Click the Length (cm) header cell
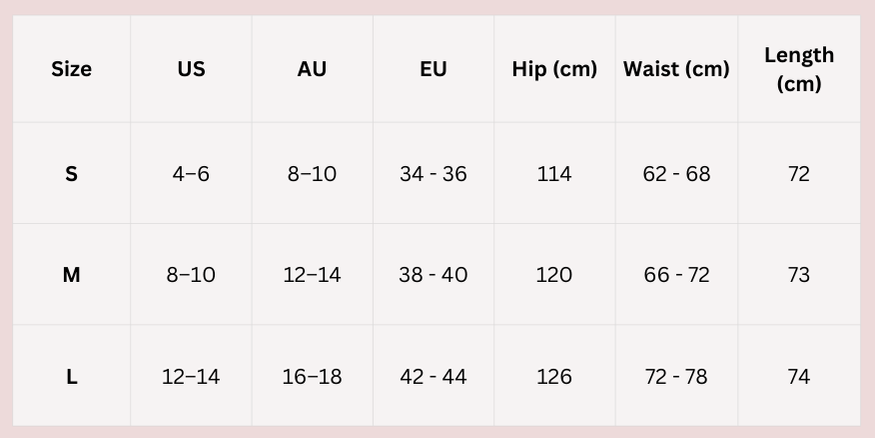Screen dimensions: 875x438 799,69
